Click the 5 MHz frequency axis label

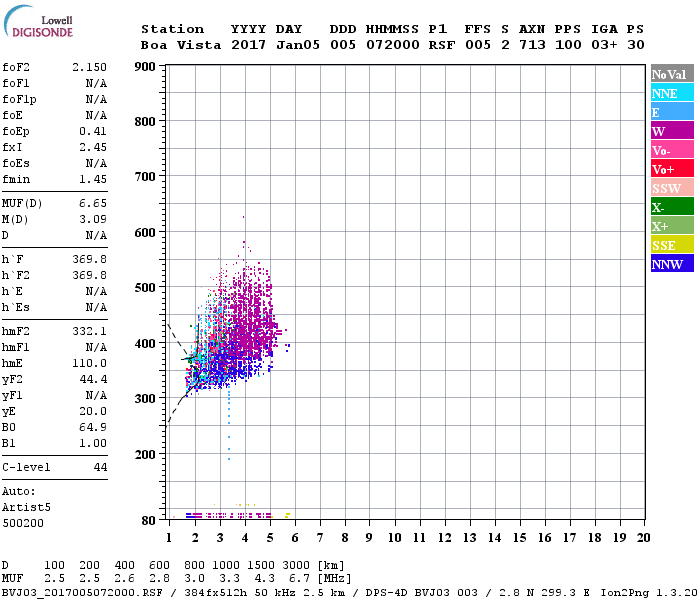pos(270,538)
